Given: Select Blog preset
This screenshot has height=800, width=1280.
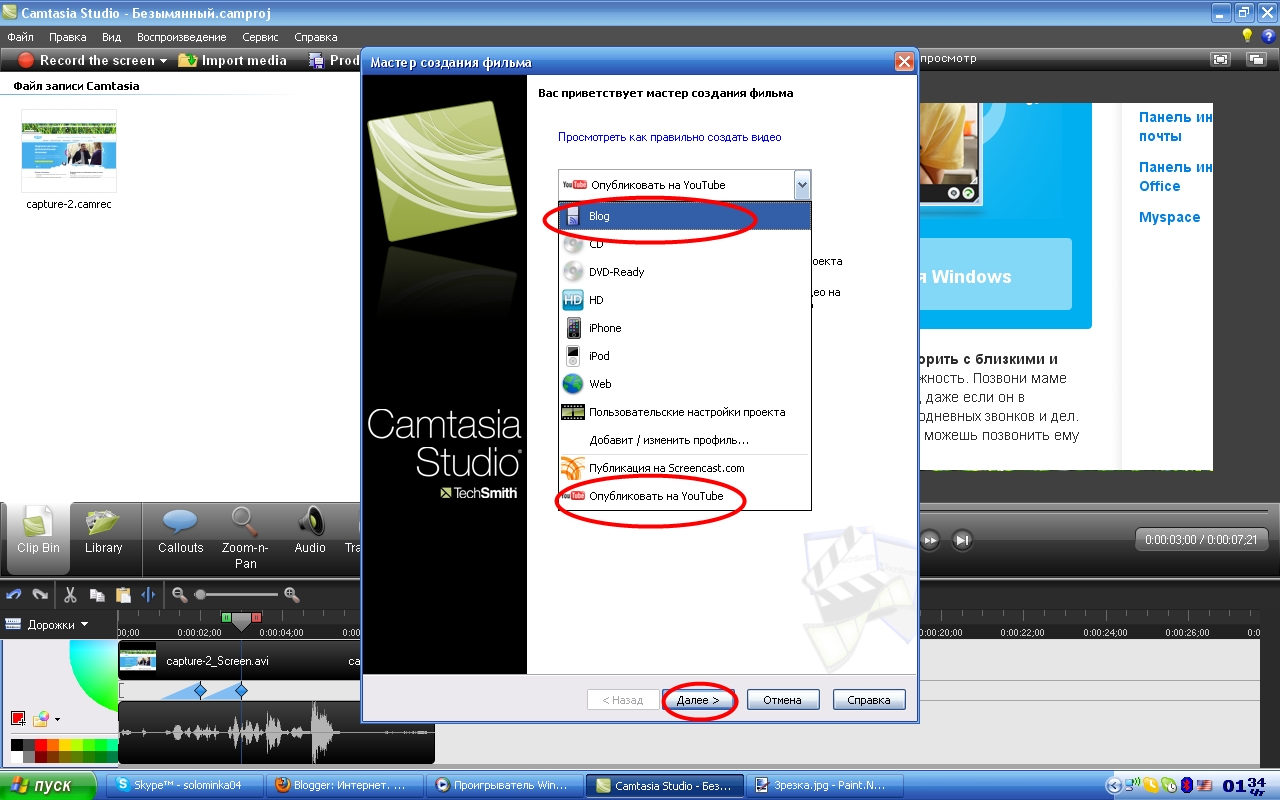Looking at the screenshot, I should point(685,216).
